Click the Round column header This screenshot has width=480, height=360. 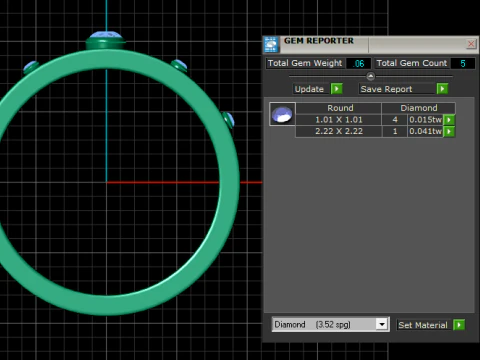[x=339, y=108]
